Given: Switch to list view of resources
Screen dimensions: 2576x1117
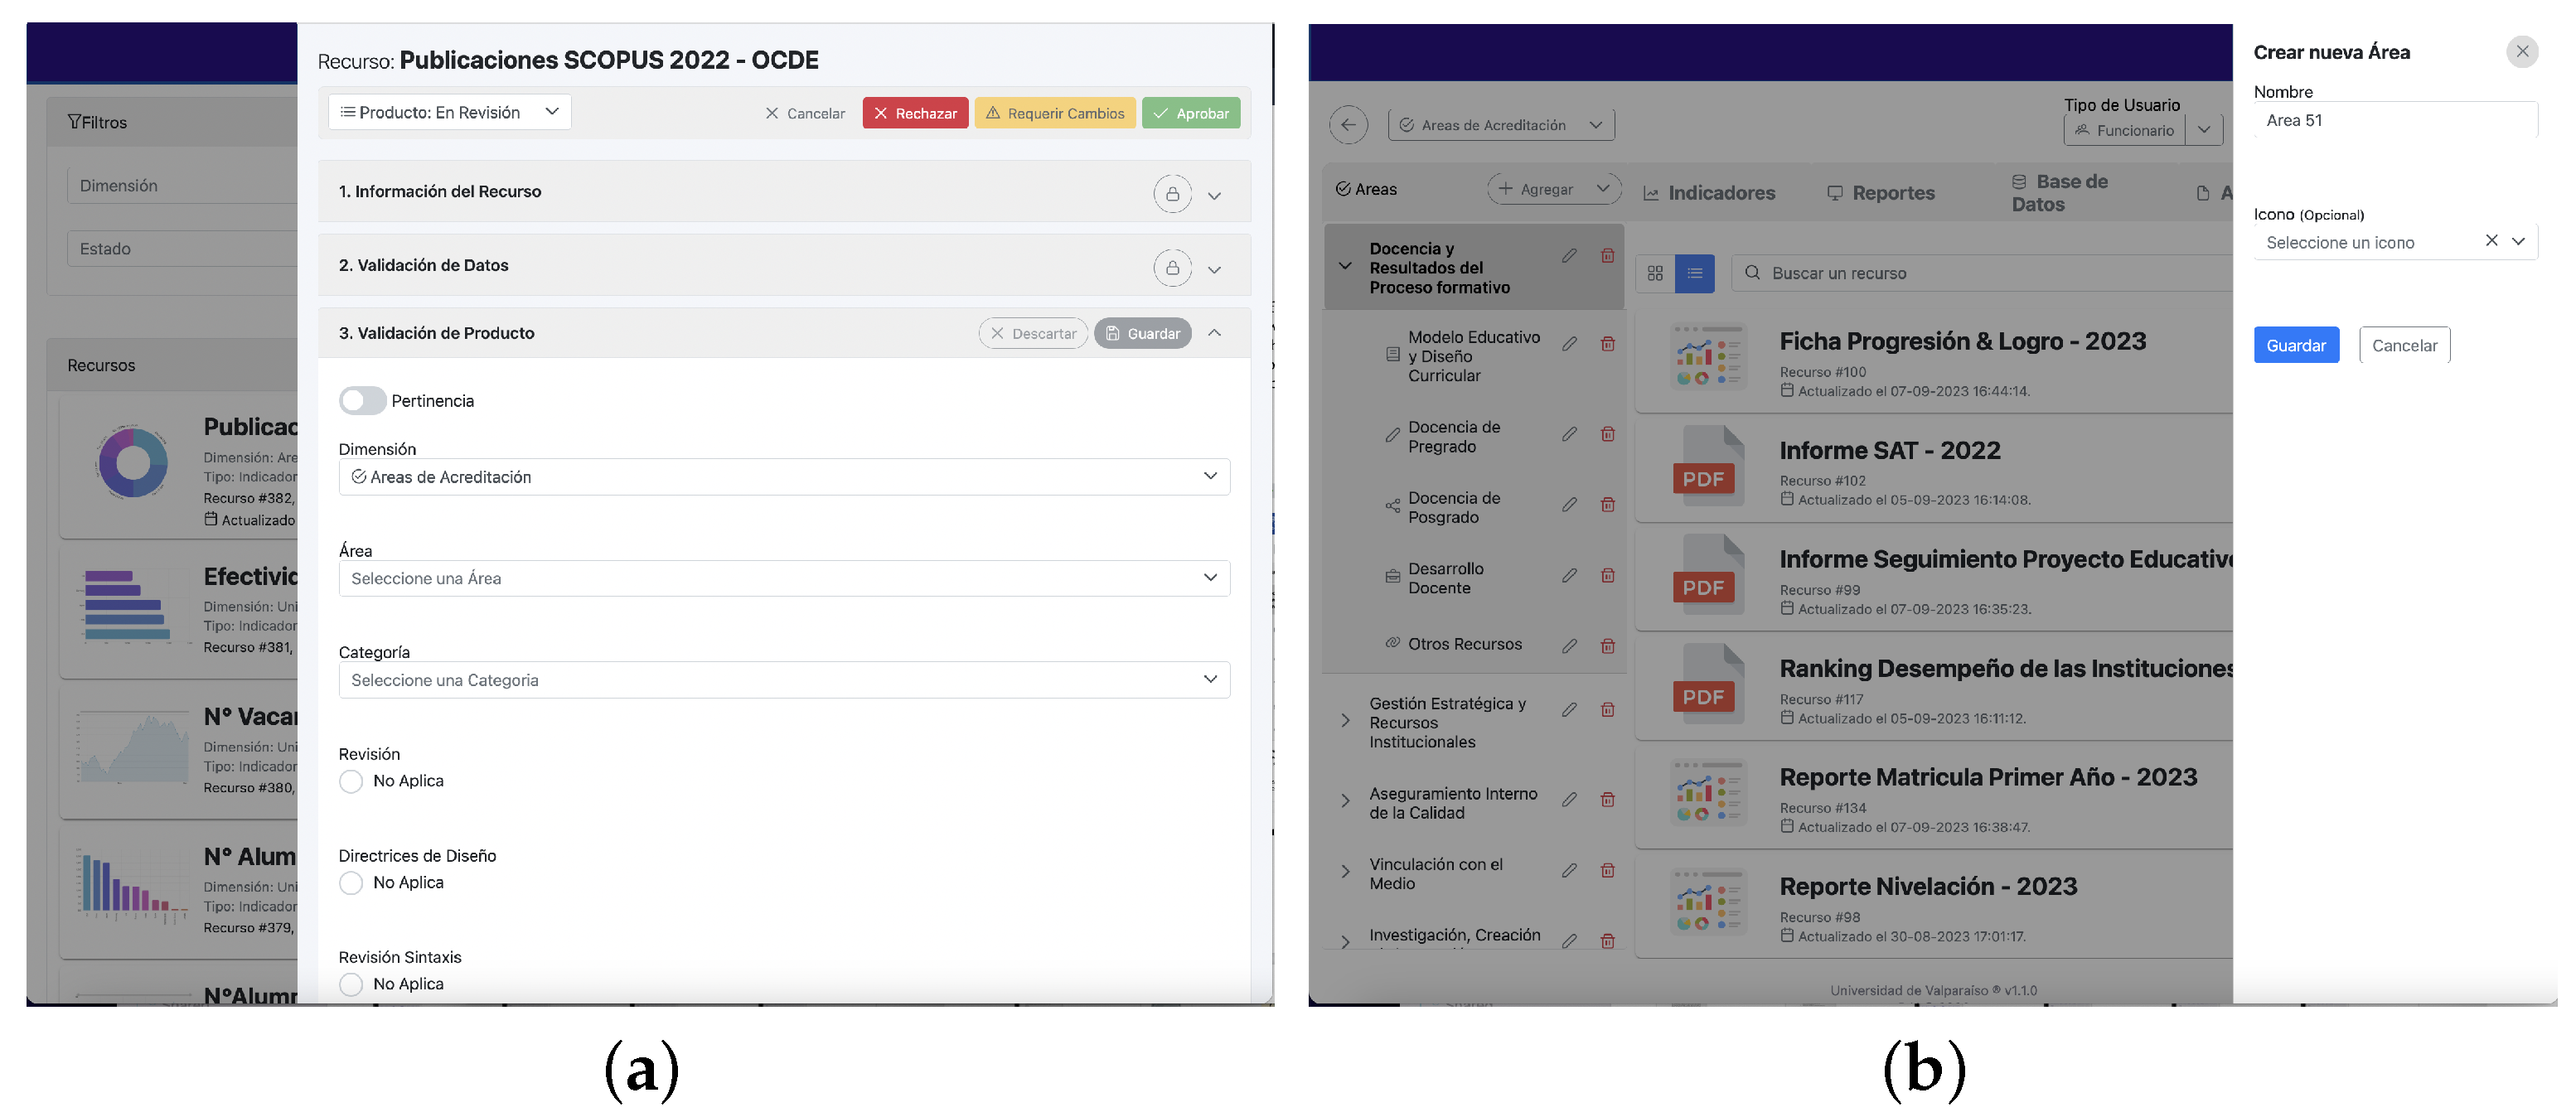Looking at the screenshot, I should click(1693, 273).
